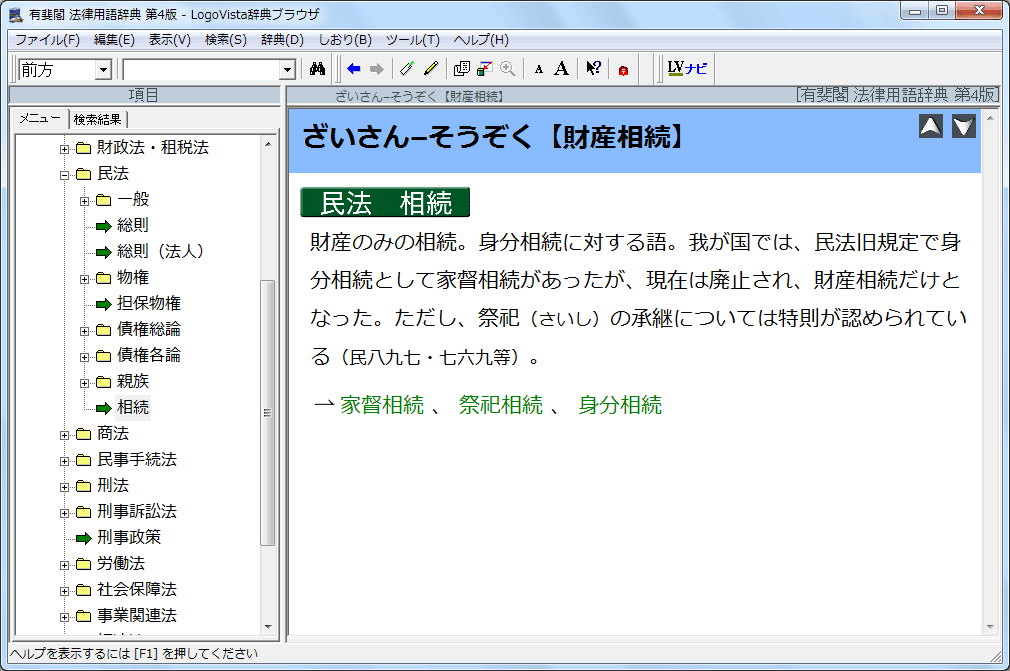This screenshot has height=671, width=1010.
Task: Follow the 祭祀相続 cross-reference link
Action: [500, 405]
